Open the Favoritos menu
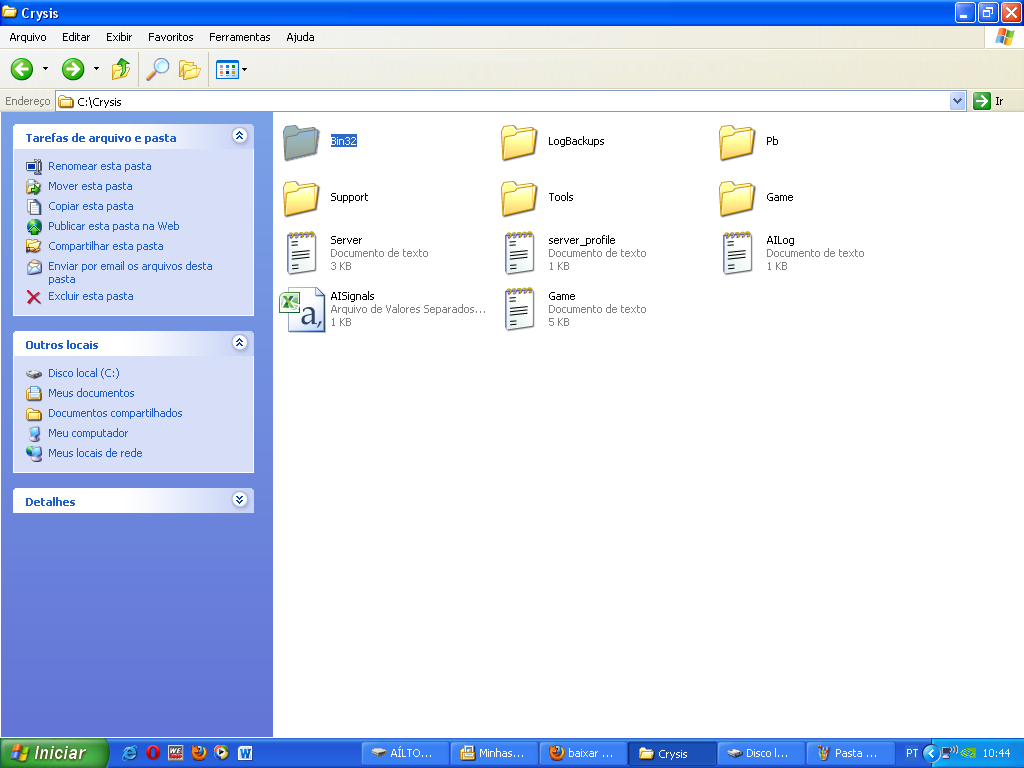This screenshot has width=1024, height=768. click(x=170, y=37)
